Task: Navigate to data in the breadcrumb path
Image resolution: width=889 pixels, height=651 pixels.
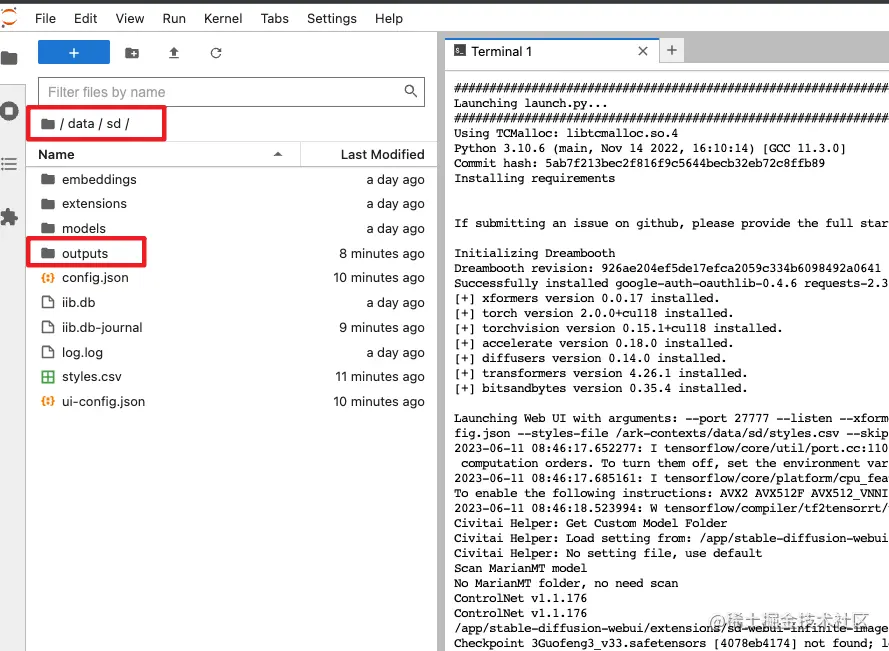Action: pyautogui.click(x=81, y=124)
